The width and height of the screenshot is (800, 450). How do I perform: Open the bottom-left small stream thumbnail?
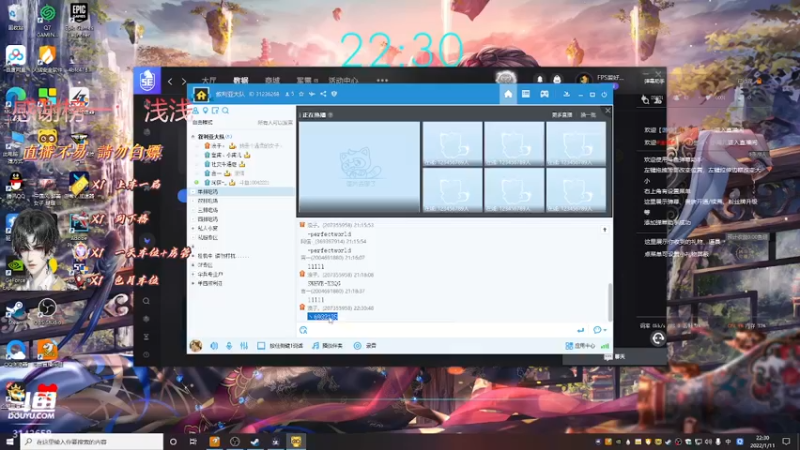[453, 190]
